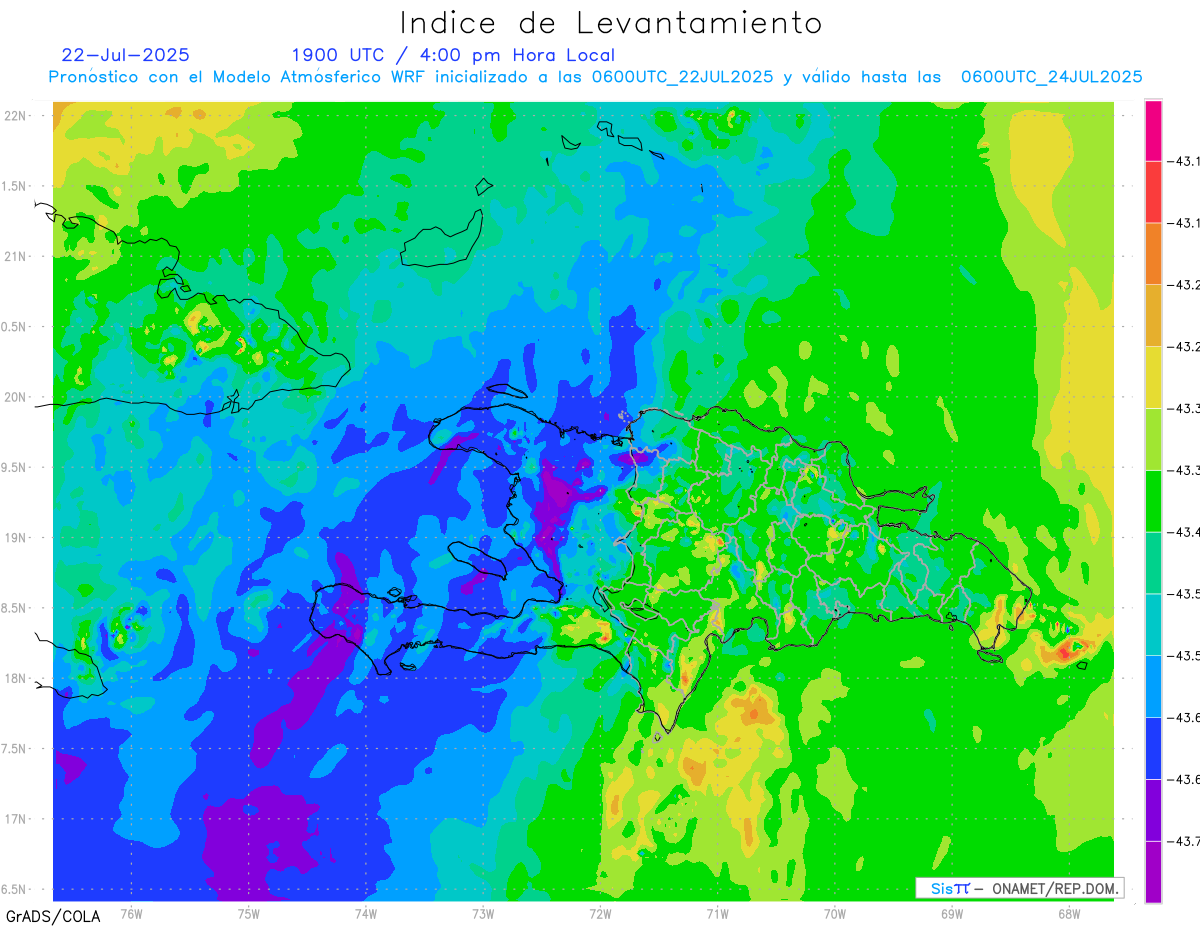Click the bottom purple swatch in the legend
Screen dimensions: 1200x927
1153,871
